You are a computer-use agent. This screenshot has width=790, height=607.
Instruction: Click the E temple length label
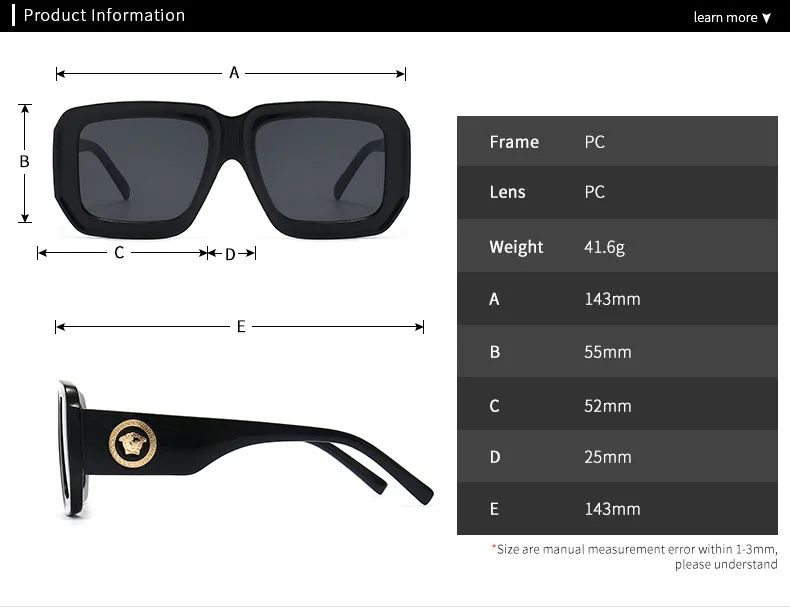[x=241, y=326]
